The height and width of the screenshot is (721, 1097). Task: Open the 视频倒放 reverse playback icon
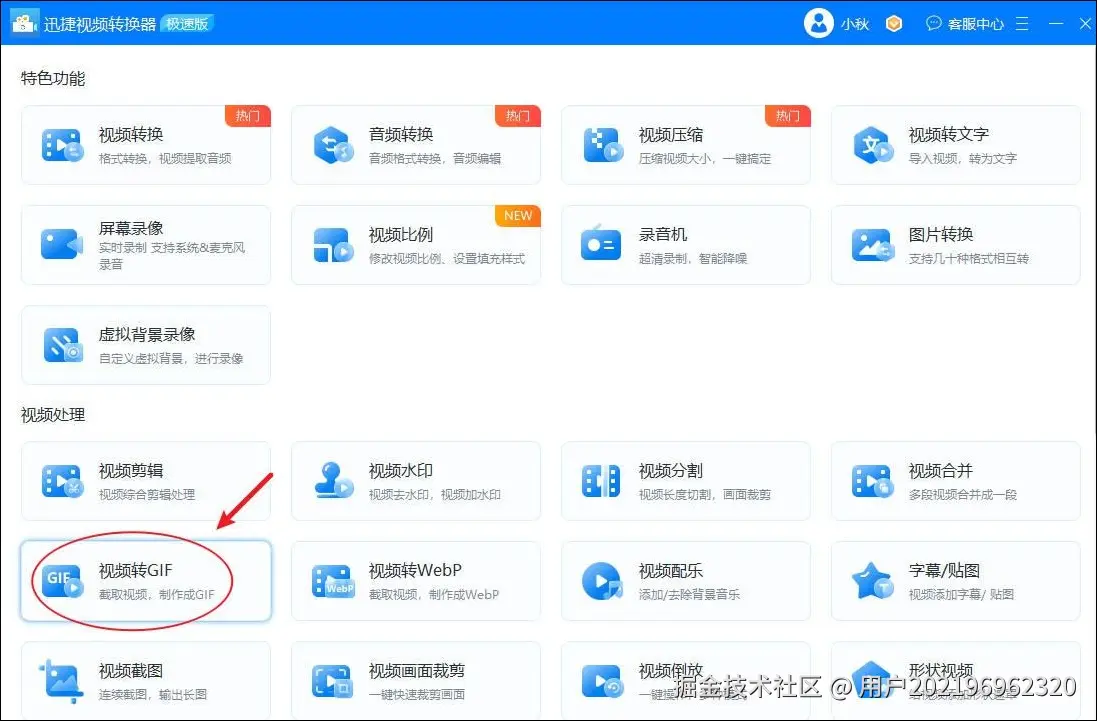coord(602,682)
